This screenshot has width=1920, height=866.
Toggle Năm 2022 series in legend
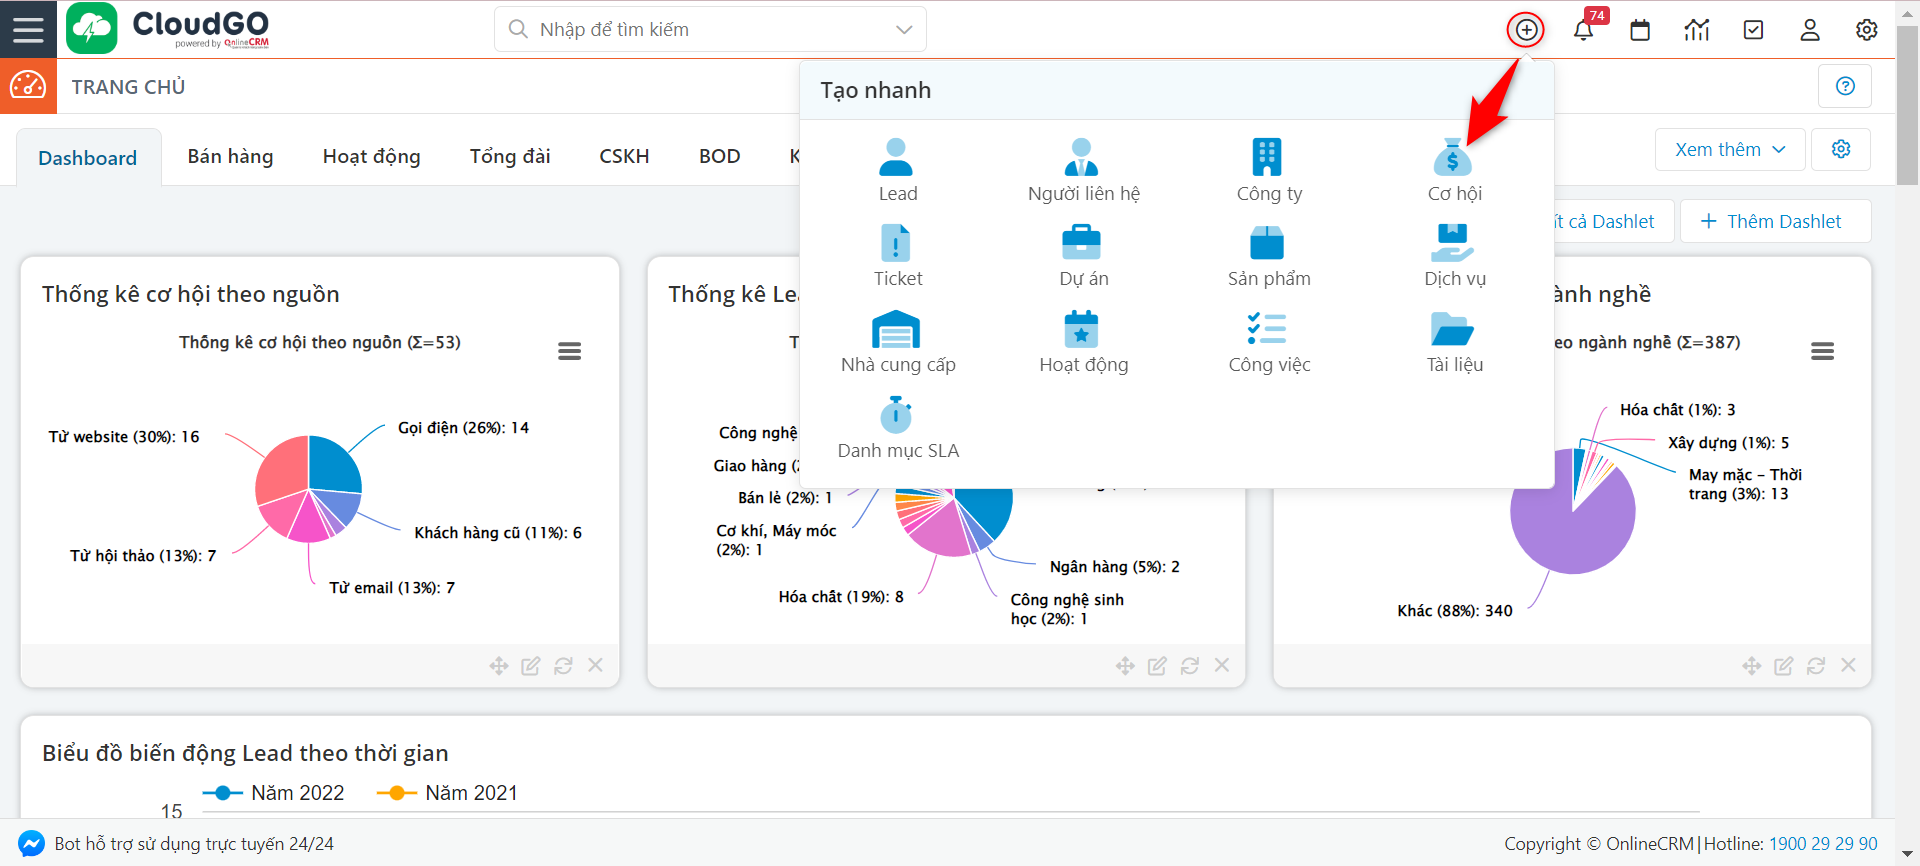(274, 793)
